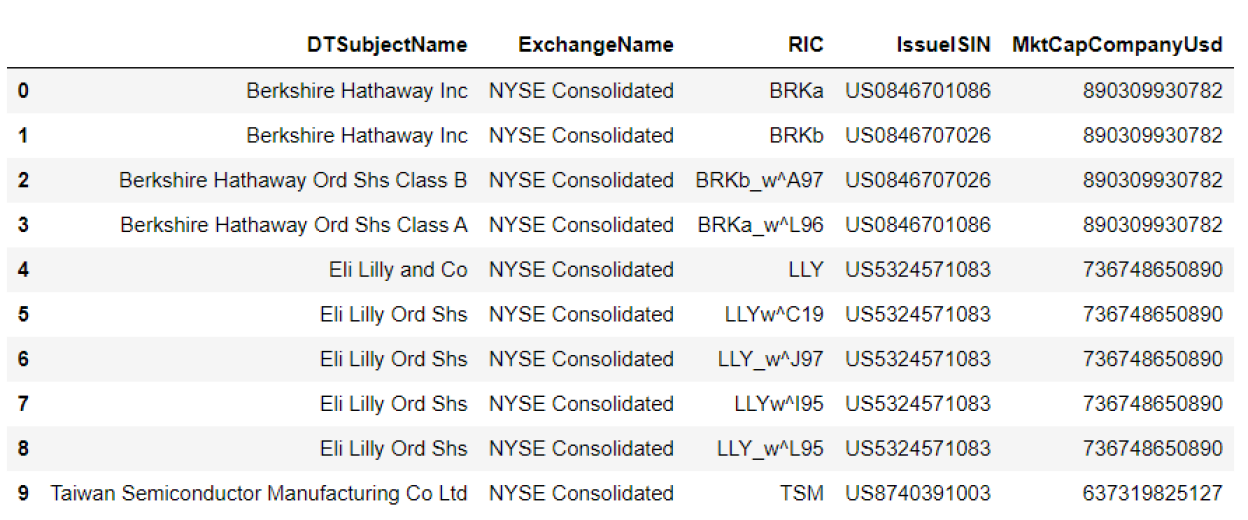Select Taiwan Semiconductor Manufacturing Co Ltd cell
Image resolution: width=1248 pixels, height=520 pixels.
[x=259, y=494]
